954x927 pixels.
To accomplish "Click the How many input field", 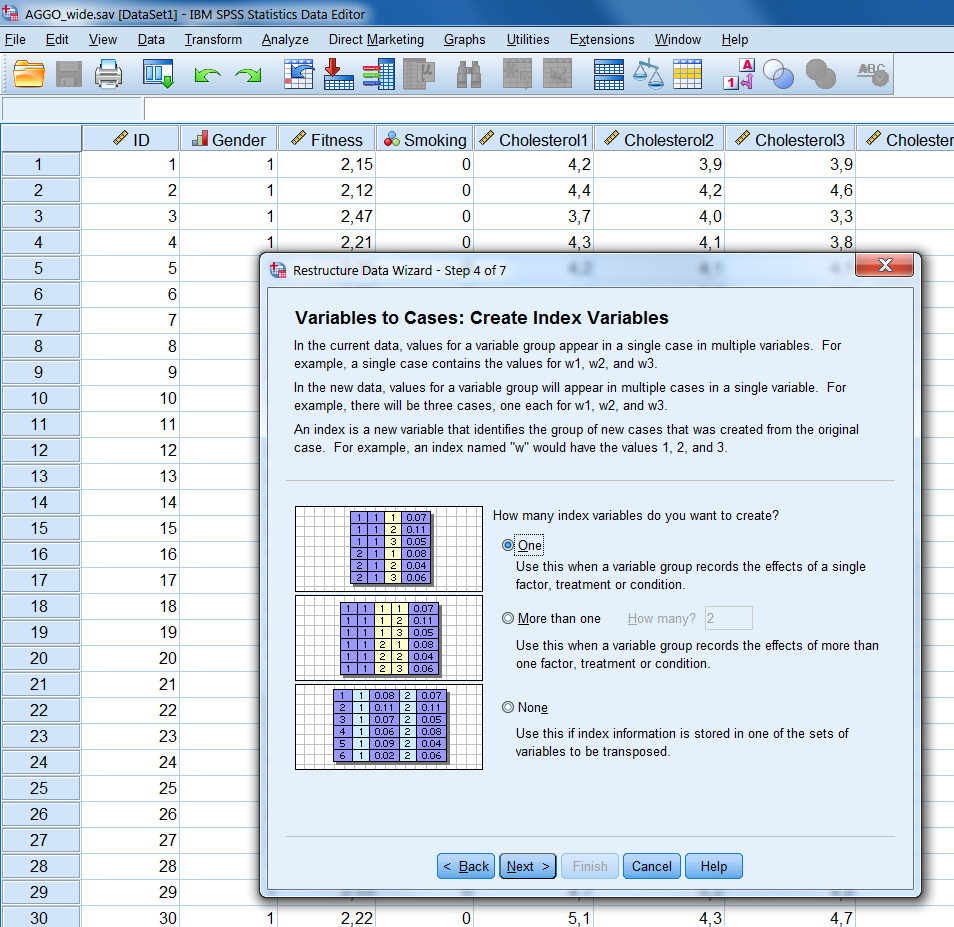I will [x=728, y=618].
